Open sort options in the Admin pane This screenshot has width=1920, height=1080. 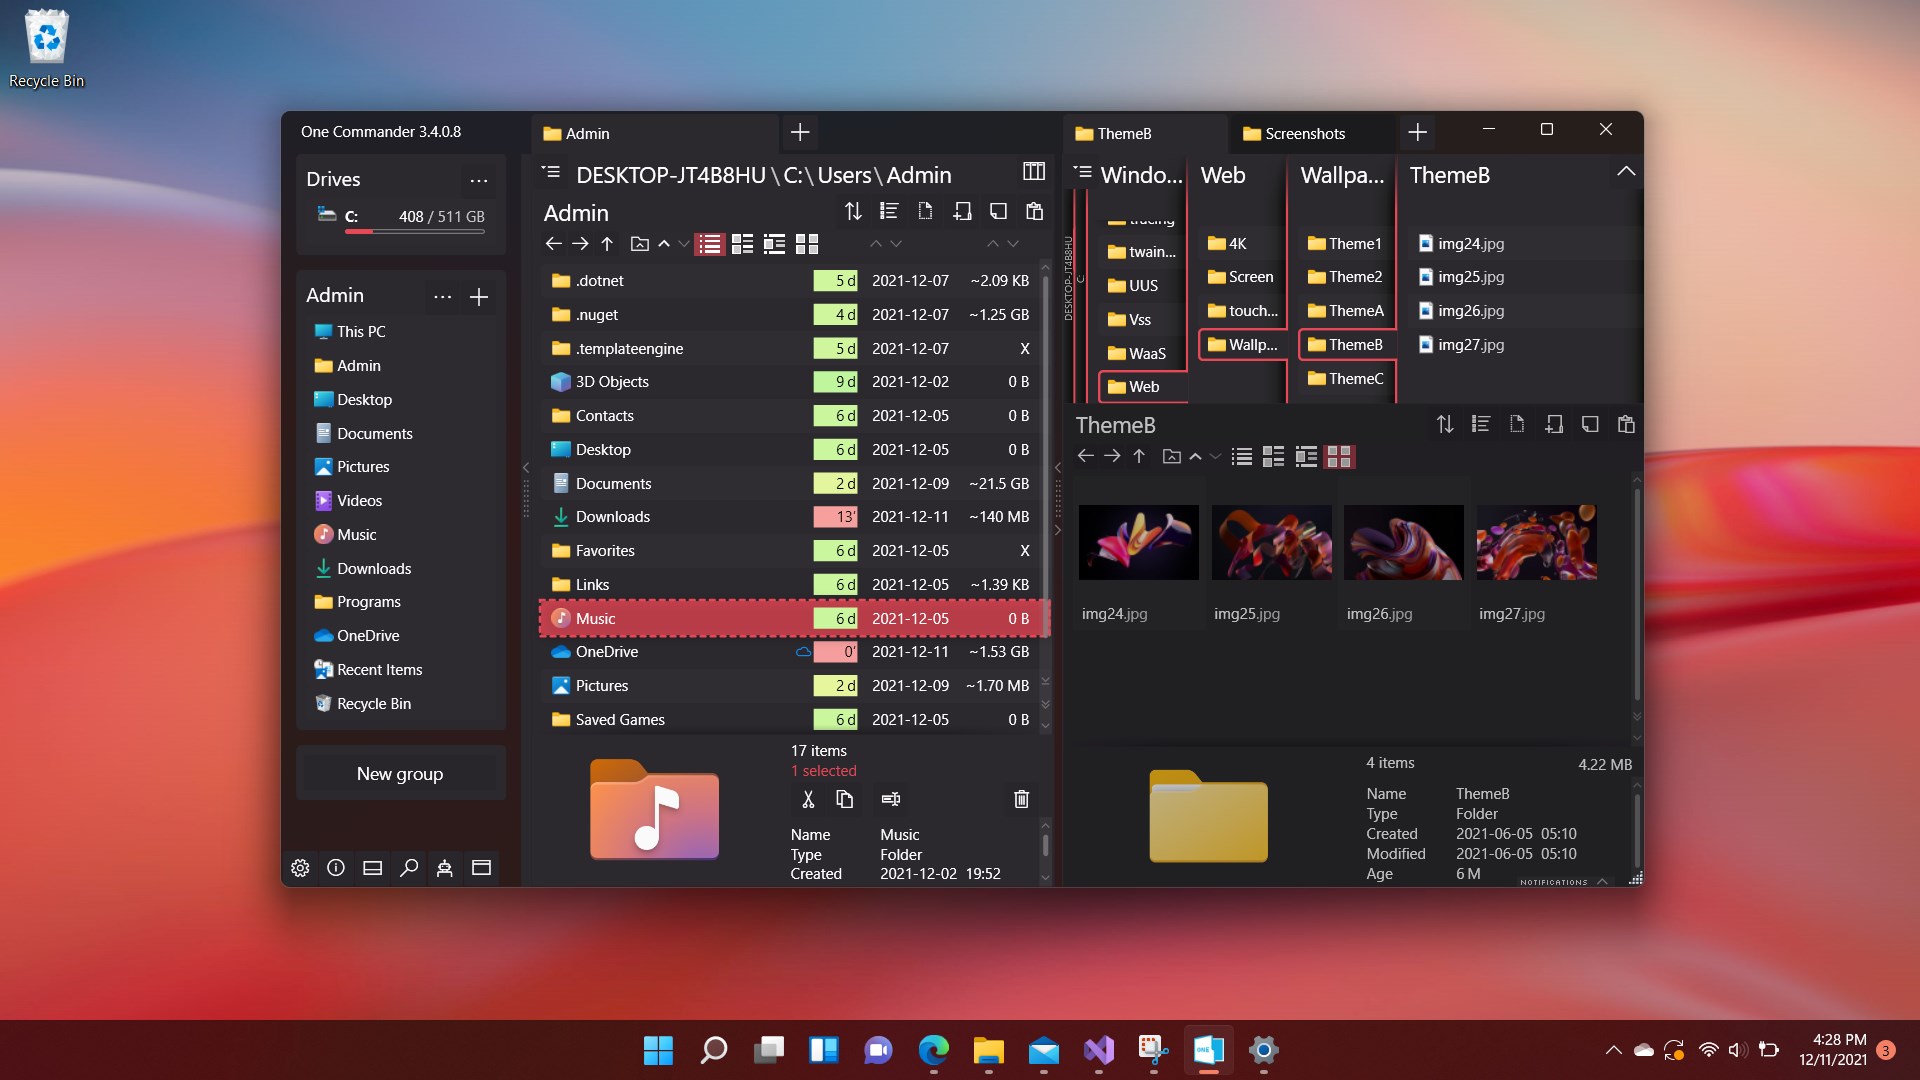tap(853, 211)
